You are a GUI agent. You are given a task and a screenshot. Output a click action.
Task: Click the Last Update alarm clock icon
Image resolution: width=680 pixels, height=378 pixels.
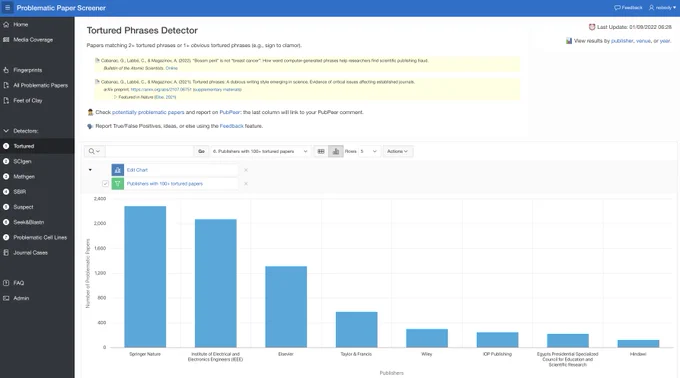click(x=592, y=27)
